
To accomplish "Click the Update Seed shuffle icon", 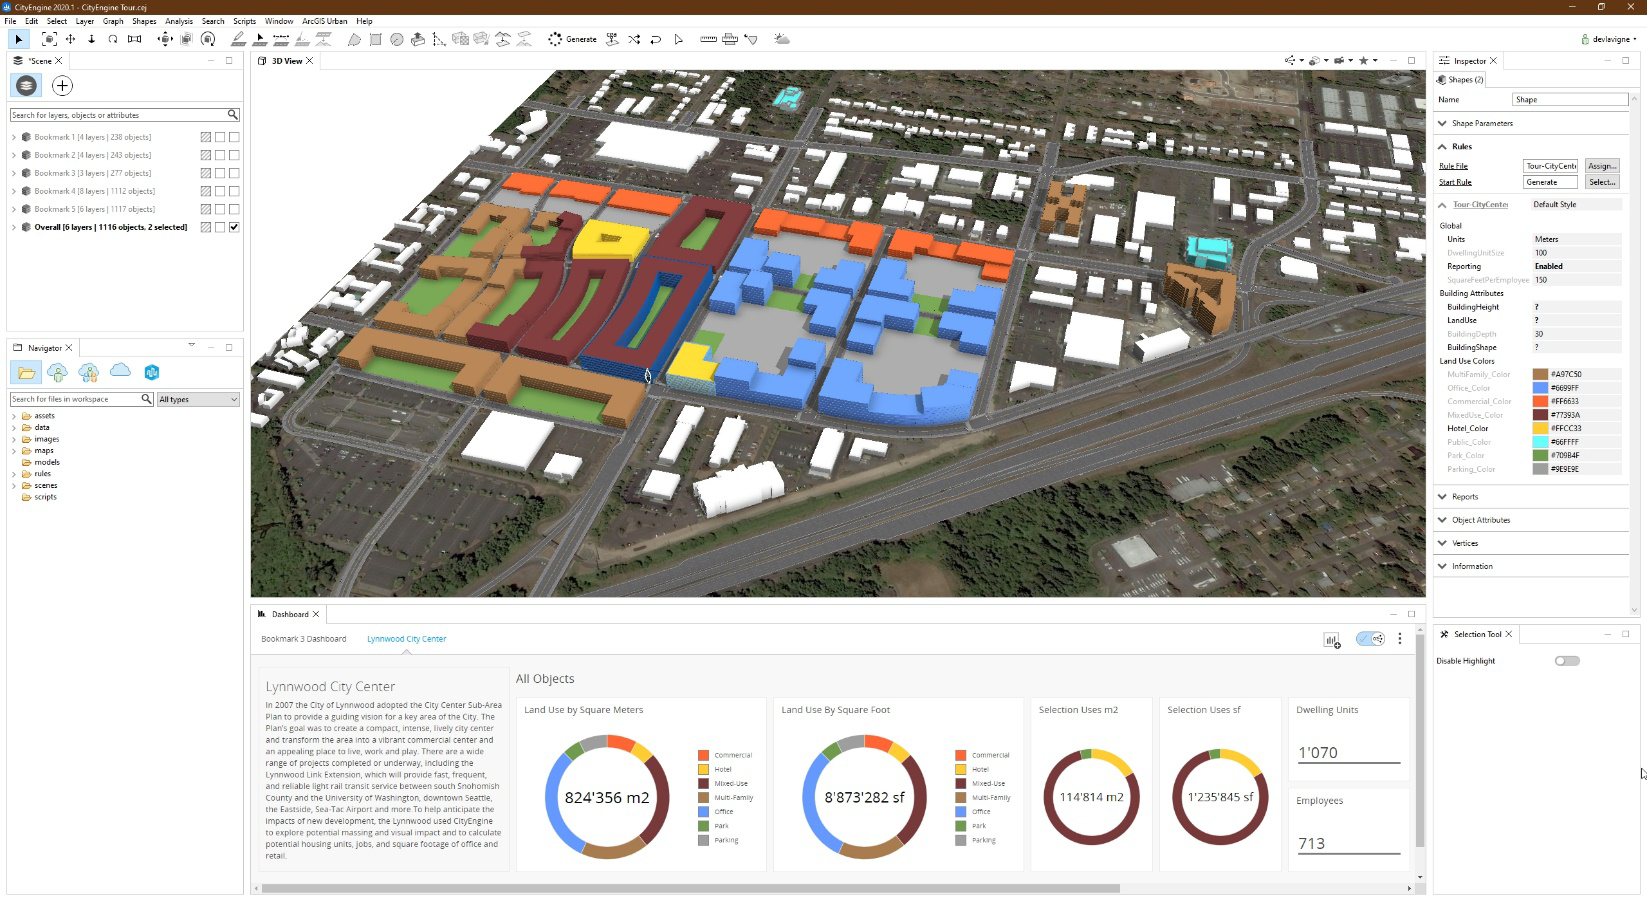I will tap(634, 39).
